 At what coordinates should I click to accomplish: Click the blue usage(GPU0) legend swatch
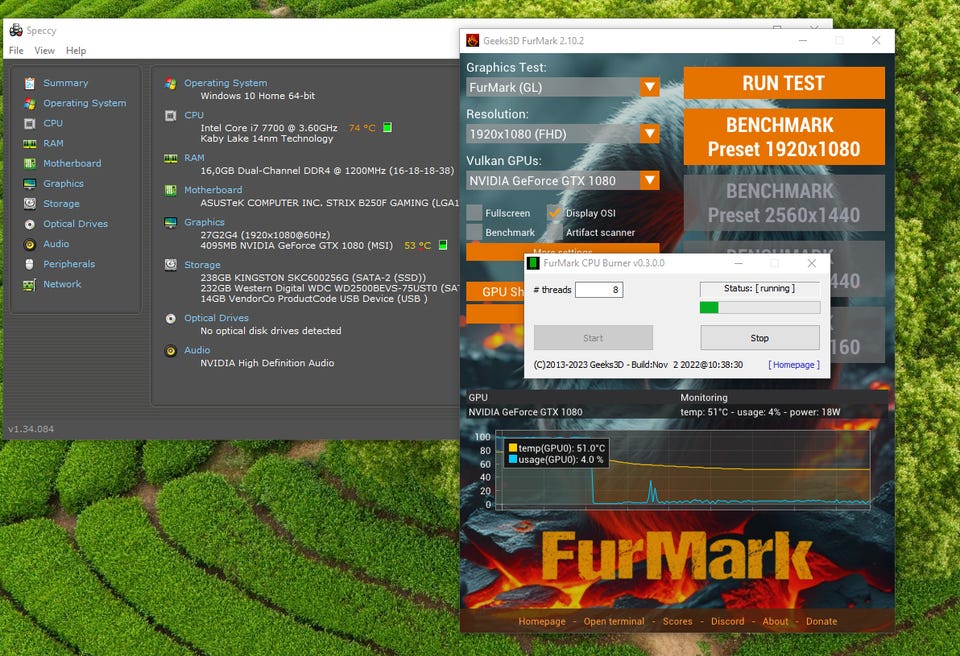pyautogui.click(x=513, y=459)
